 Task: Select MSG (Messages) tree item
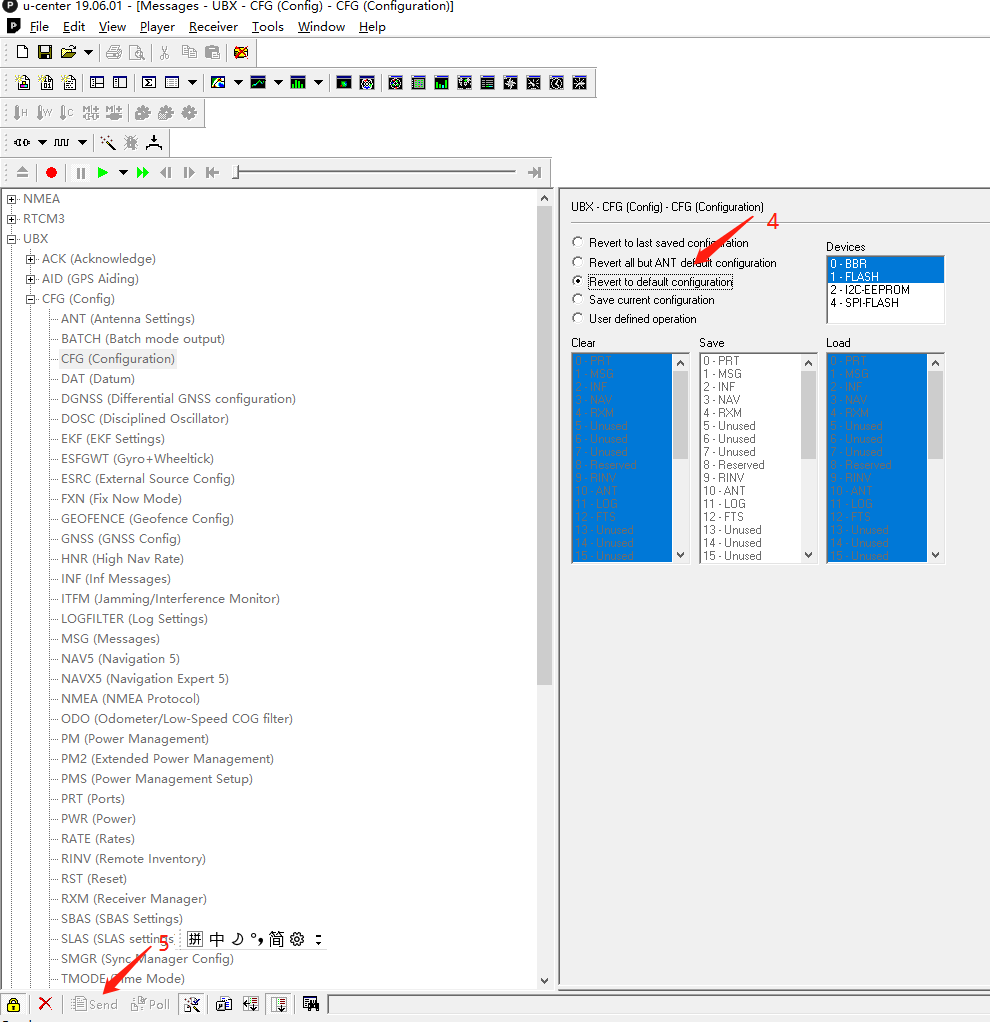pyautogui.click(x=110, y=639)
